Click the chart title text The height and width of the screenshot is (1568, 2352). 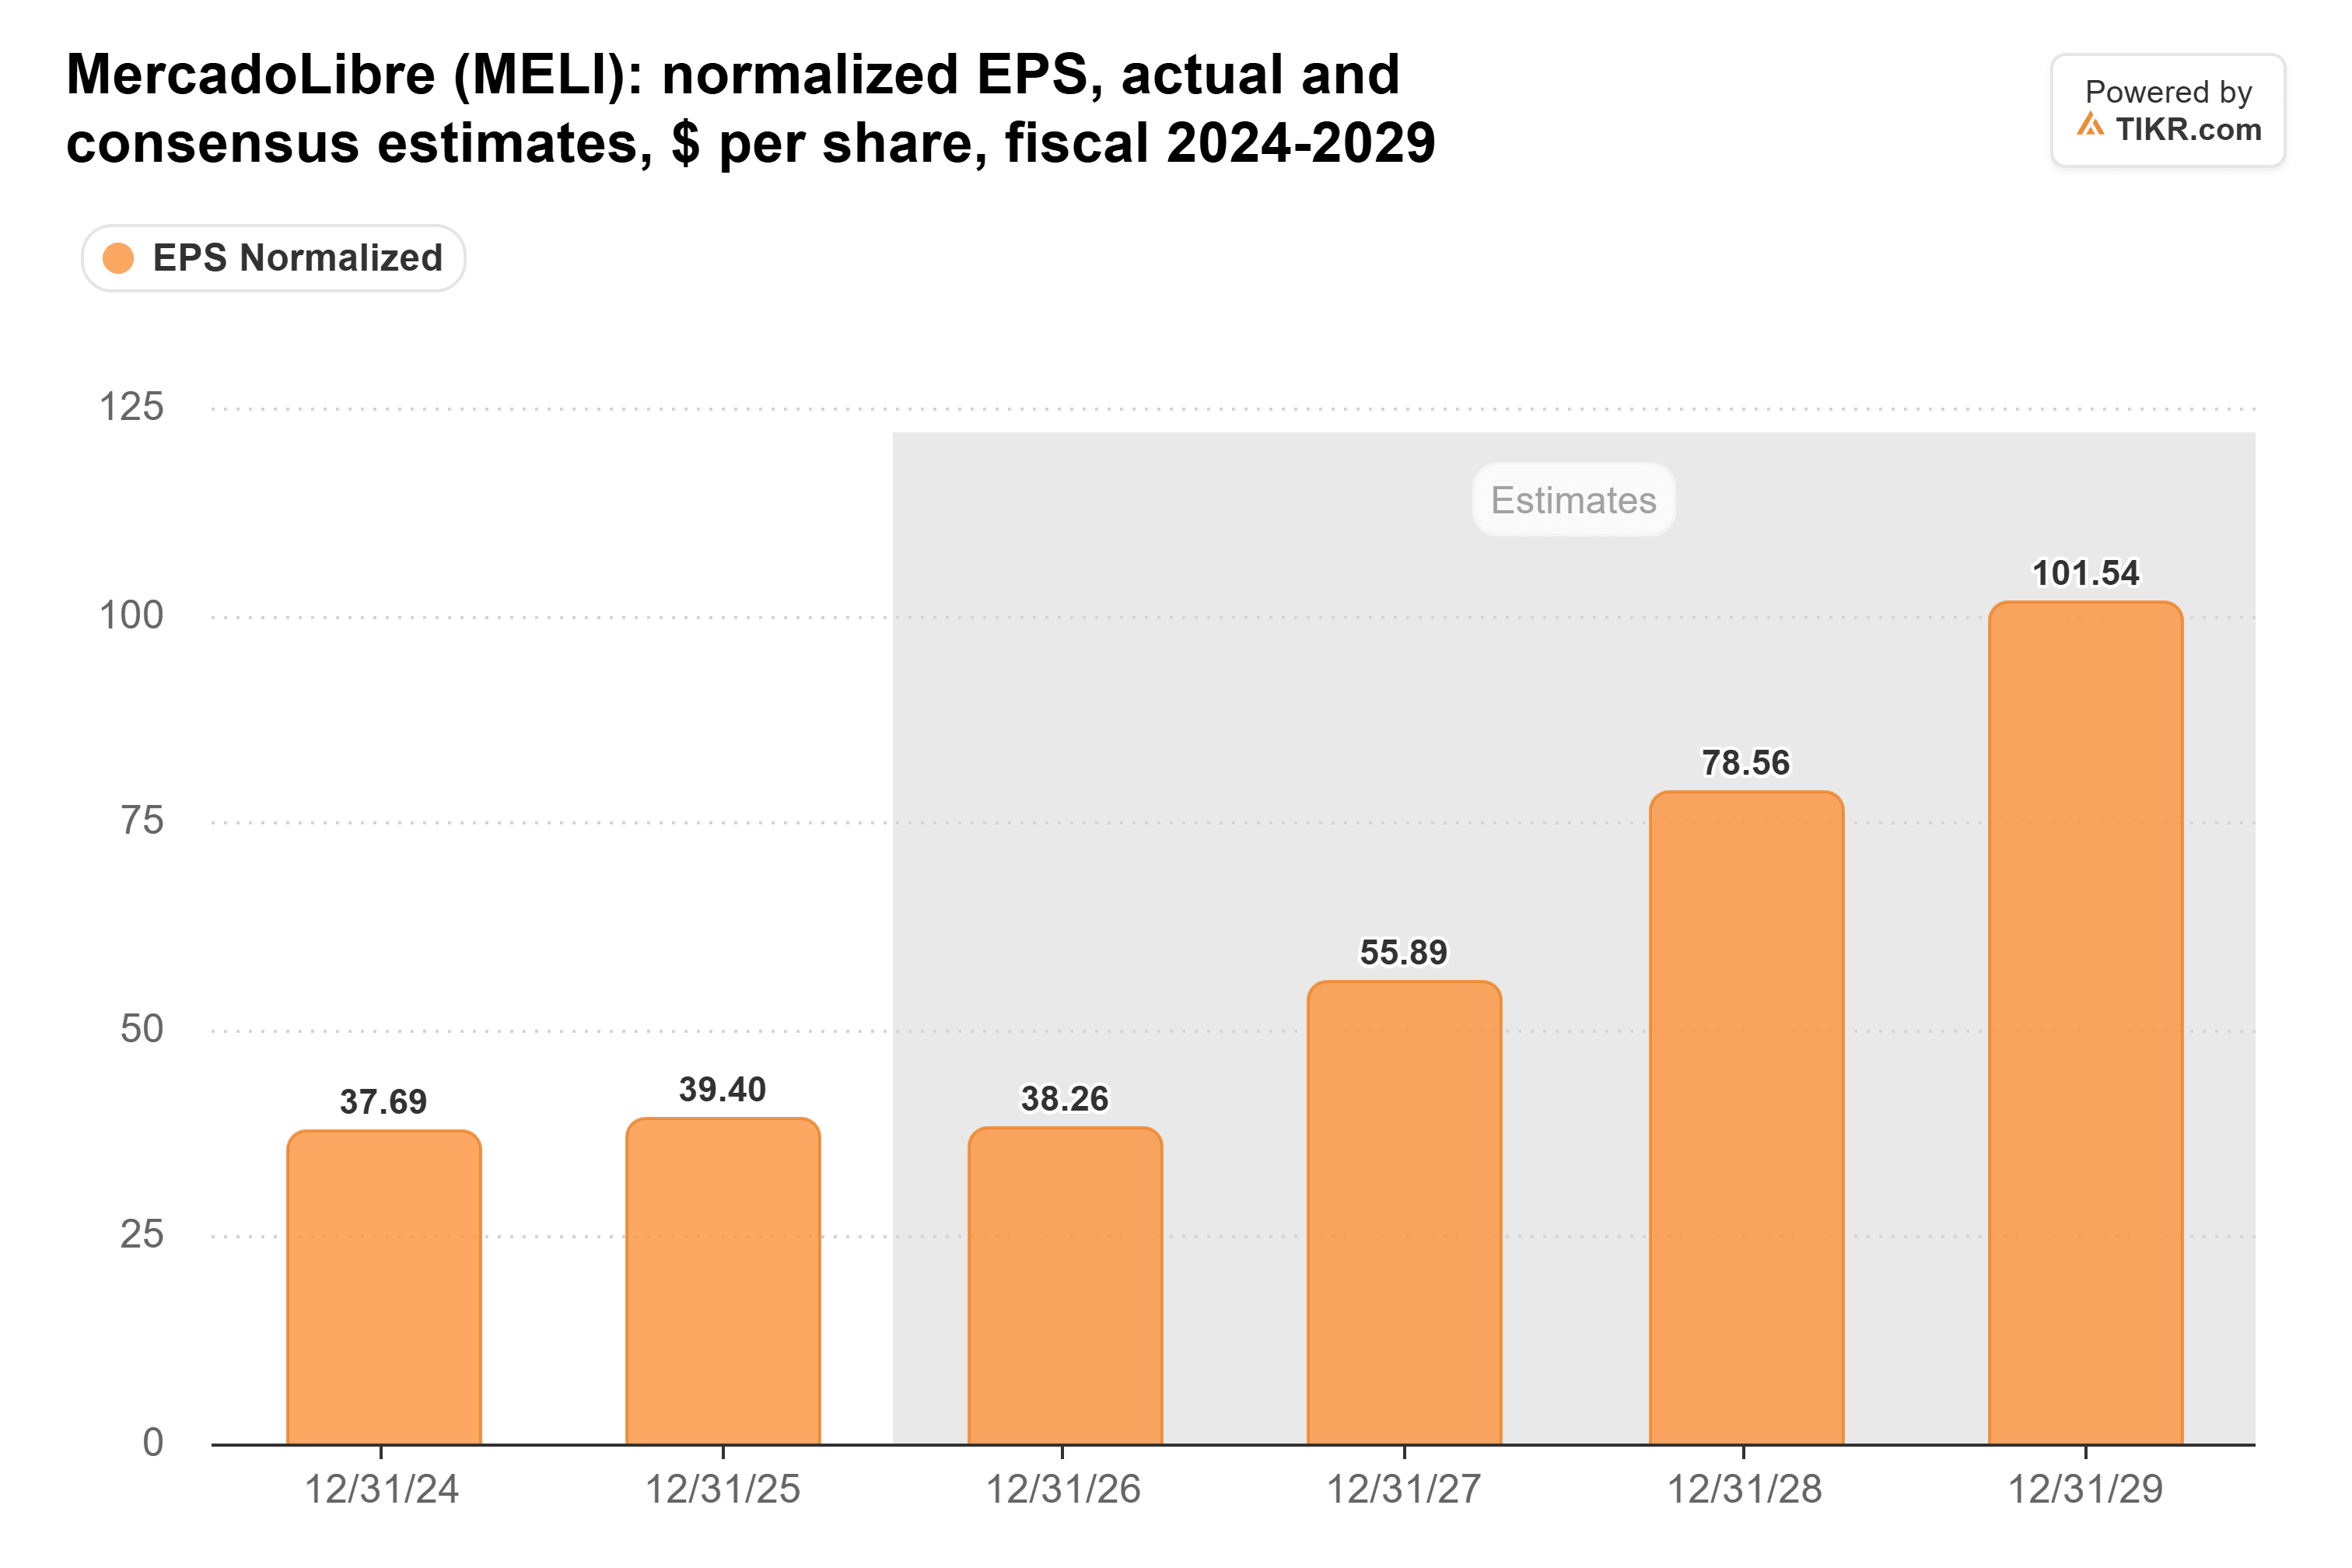click(x=750, y=108)
